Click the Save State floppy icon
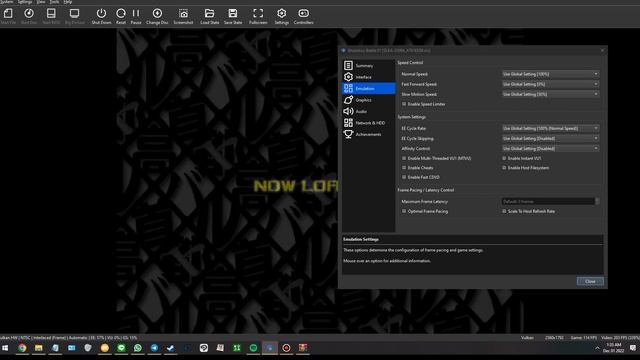 [233, 16]
